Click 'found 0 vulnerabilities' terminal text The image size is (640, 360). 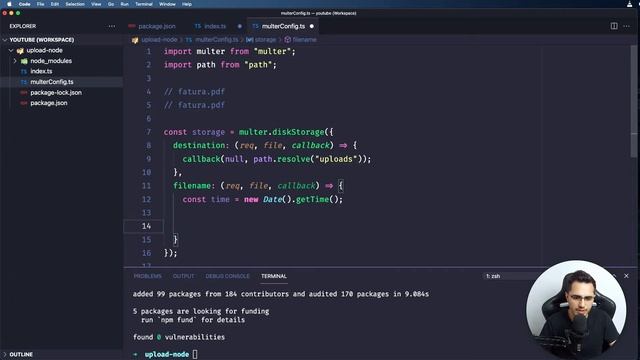coord(179,337)
